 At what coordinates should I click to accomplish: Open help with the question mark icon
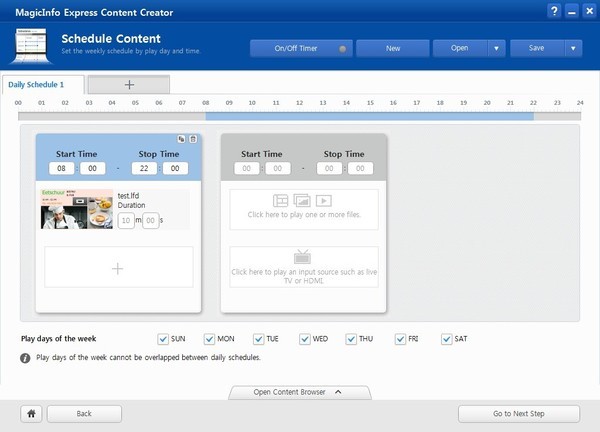tap(554, 11)
